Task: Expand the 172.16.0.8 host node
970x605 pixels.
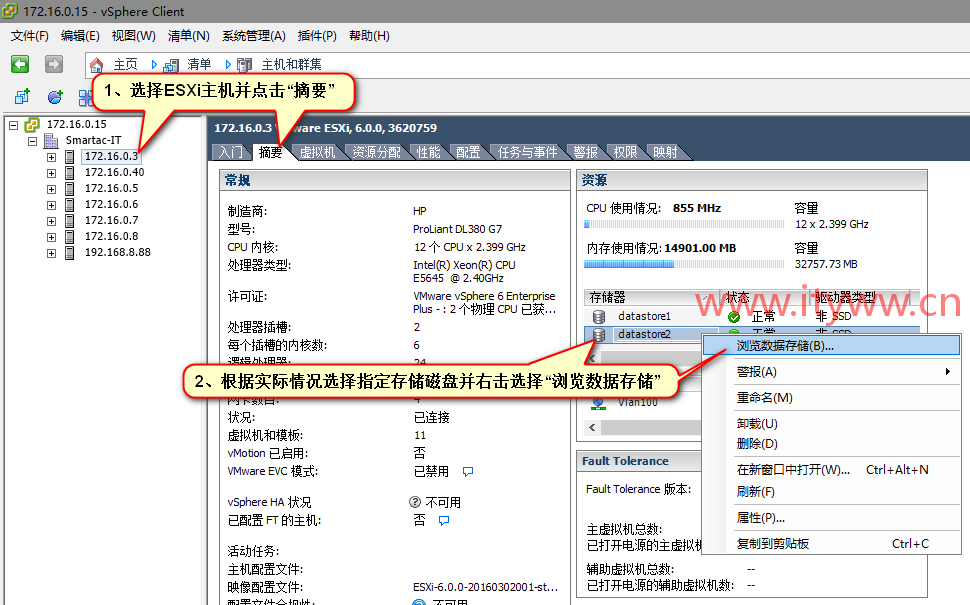Action: pyautogui.click(x=51, y=237)
